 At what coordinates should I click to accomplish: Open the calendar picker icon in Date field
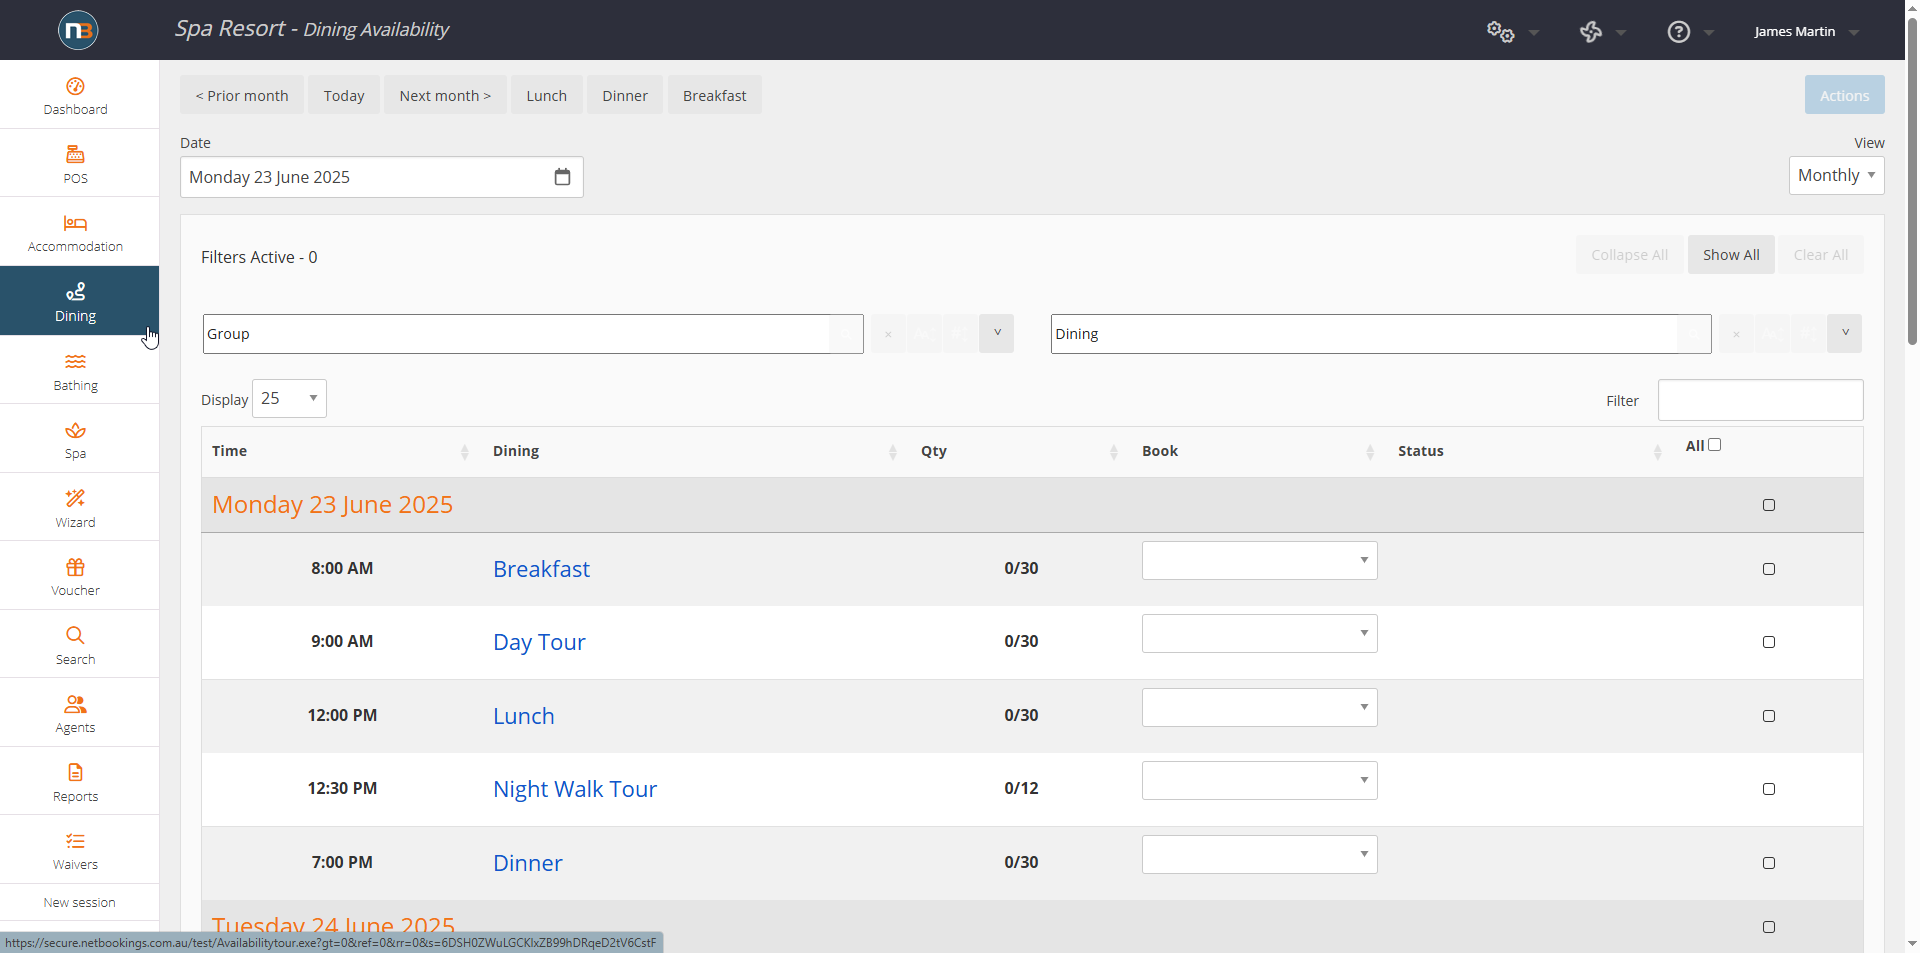[x=562, y=177]
